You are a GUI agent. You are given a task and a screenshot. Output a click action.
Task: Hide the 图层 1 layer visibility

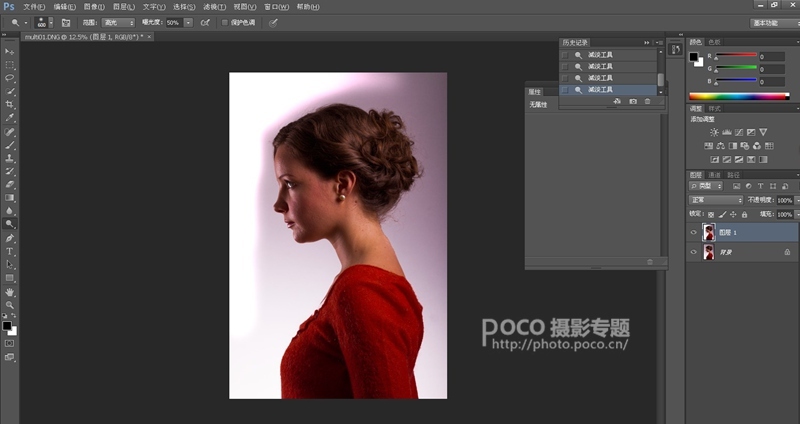pyautogui.click(x=694, y=232)
